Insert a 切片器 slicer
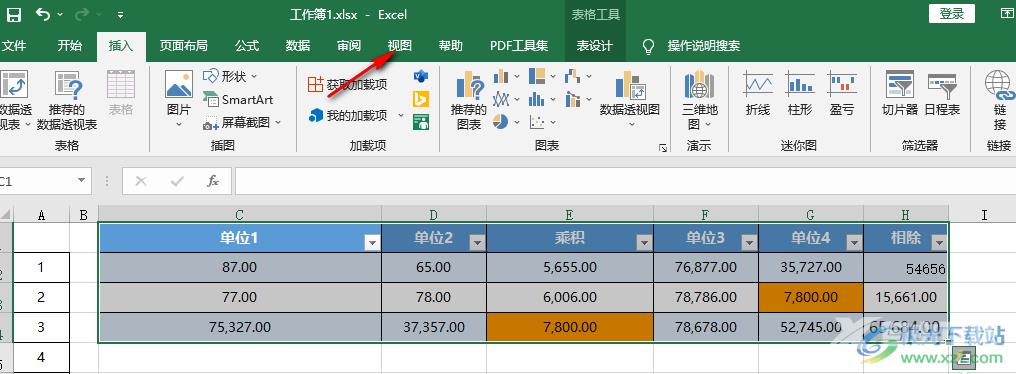This screenshot has height=374, width=1016. [x=900, y=94]
